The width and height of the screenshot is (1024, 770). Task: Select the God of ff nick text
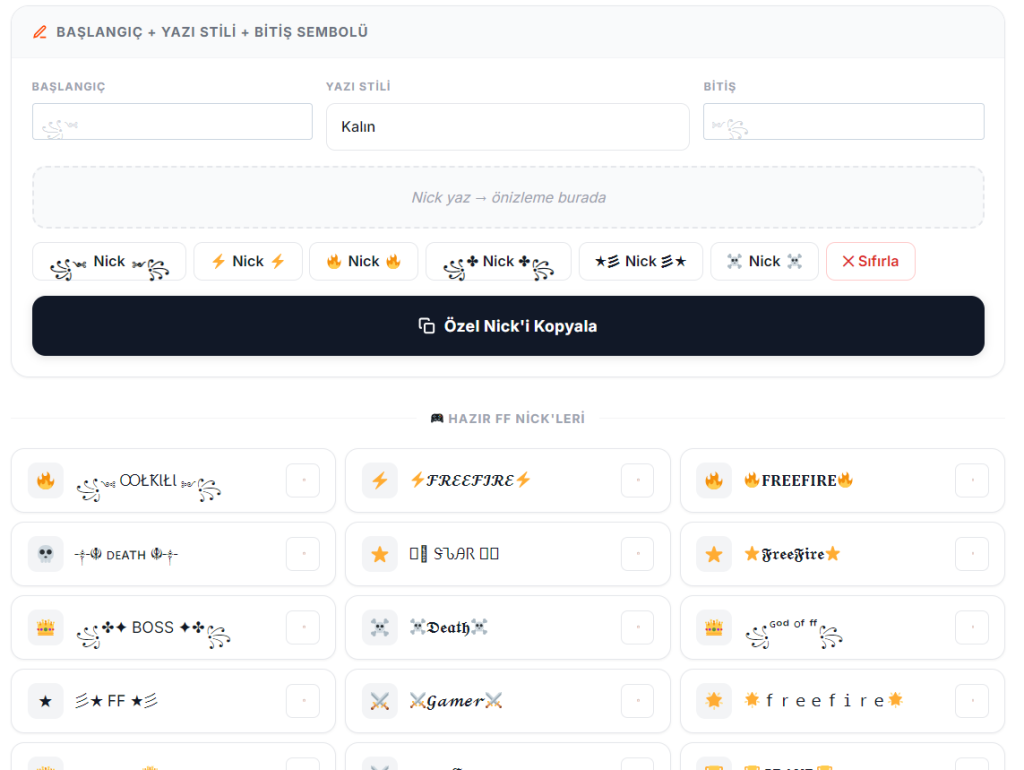[793, 632]
